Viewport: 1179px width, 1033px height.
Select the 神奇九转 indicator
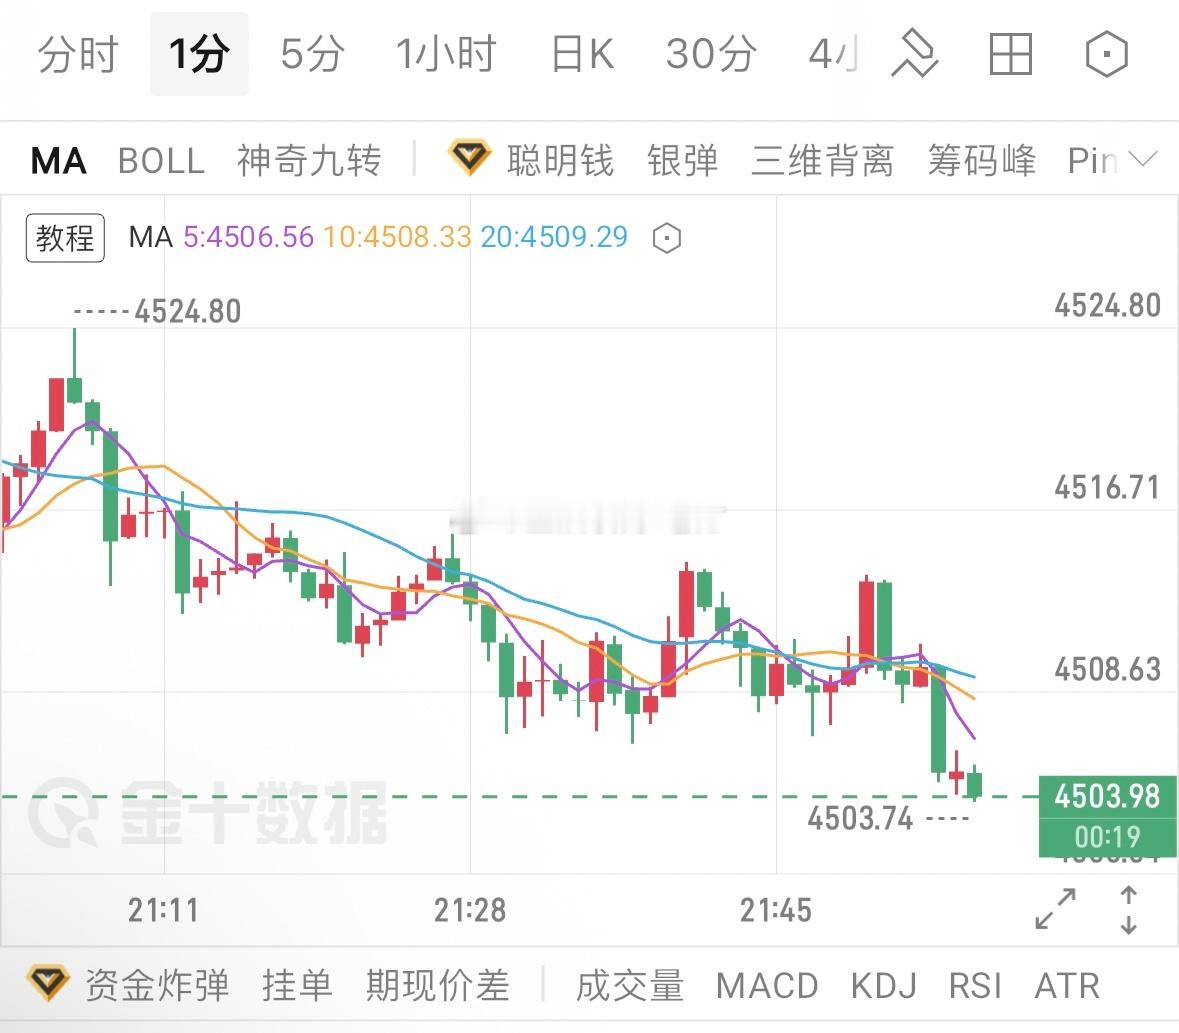pos(309,161)
